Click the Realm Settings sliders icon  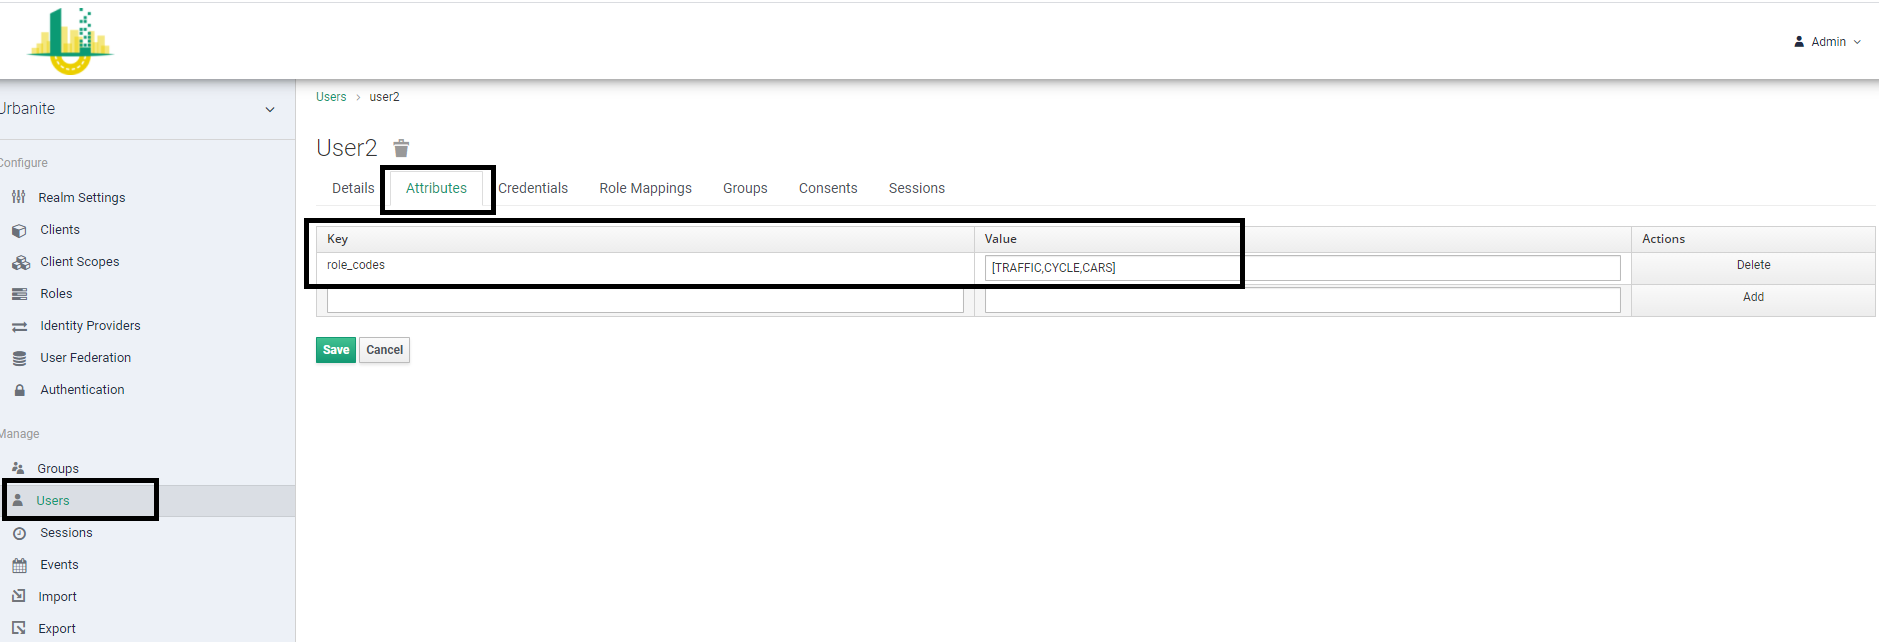[19, 197]
